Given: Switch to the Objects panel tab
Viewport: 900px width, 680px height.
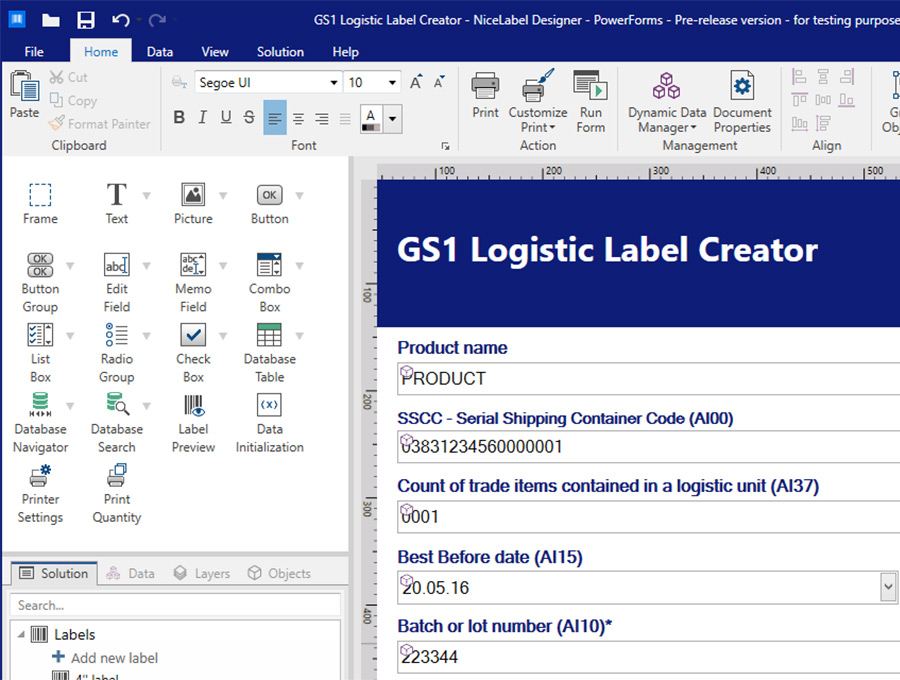Looking at the screenshot, I should pos(279,573).
